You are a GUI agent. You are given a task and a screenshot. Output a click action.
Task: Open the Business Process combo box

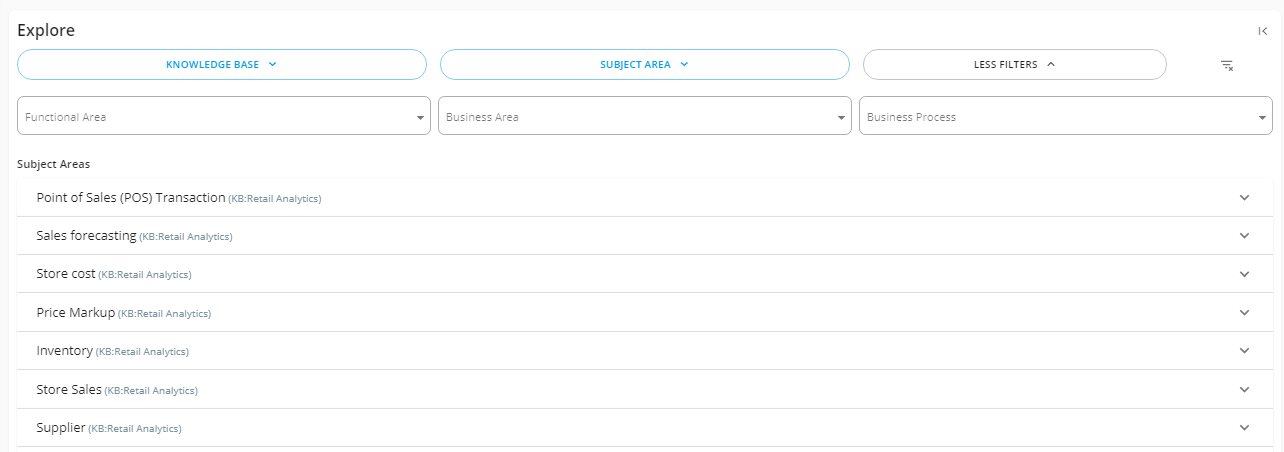click(1066, 116)
